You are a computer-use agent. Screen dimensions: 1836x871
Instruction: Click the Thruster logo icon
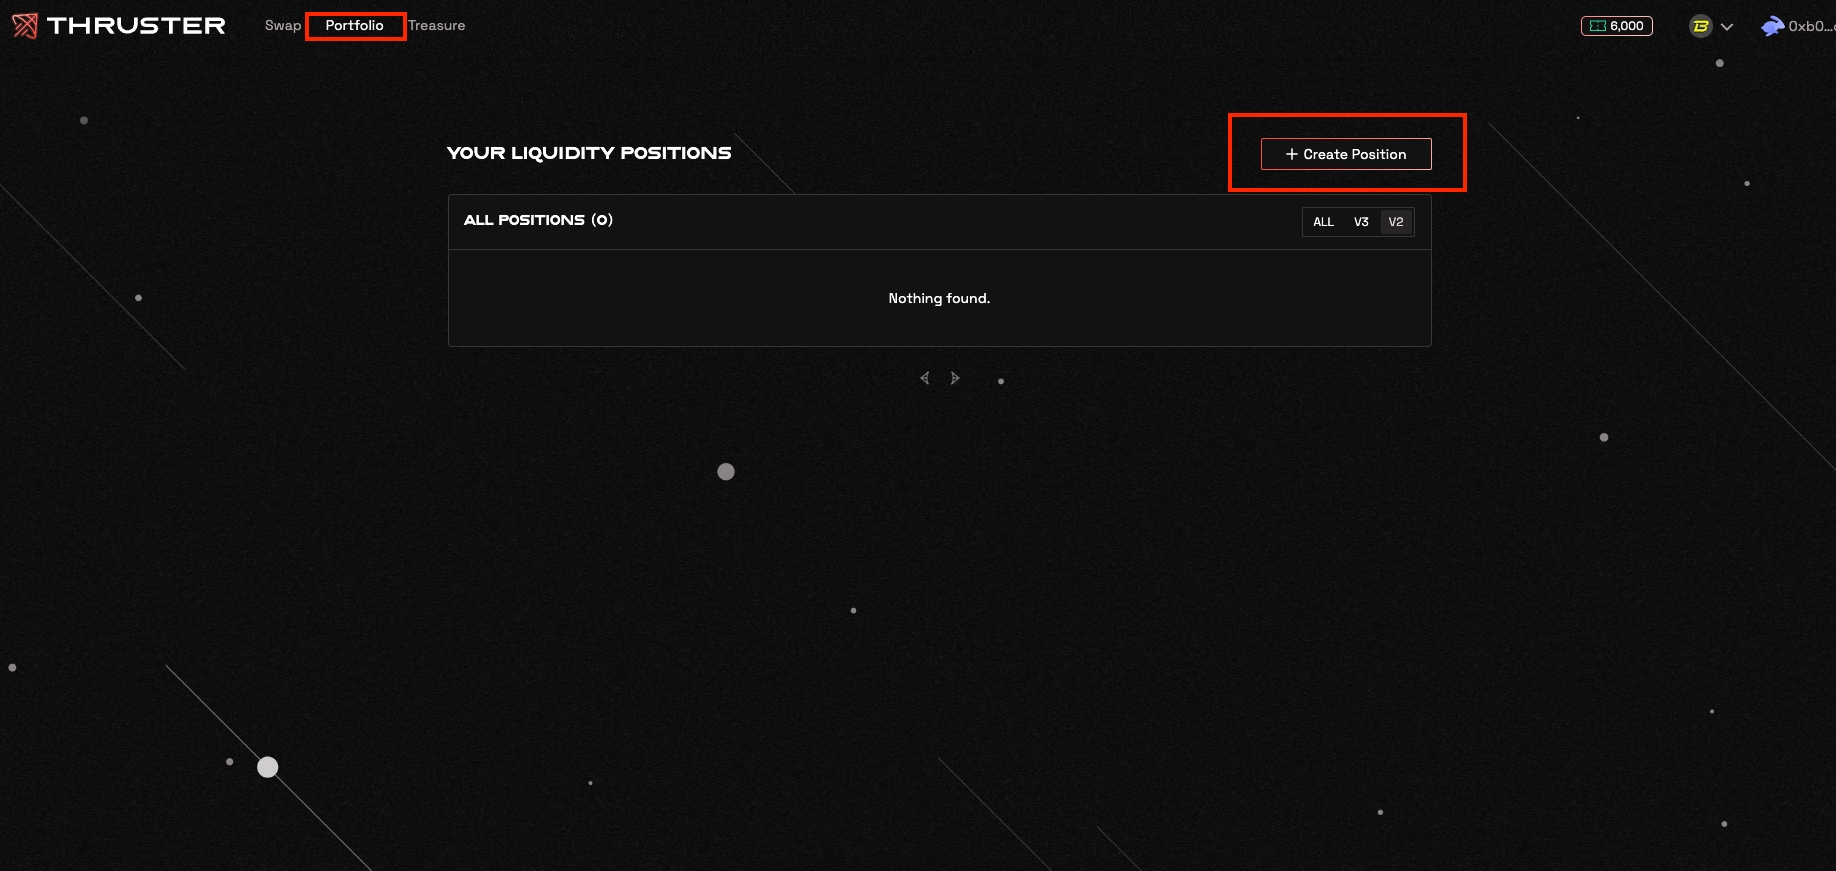pos(25,26)
